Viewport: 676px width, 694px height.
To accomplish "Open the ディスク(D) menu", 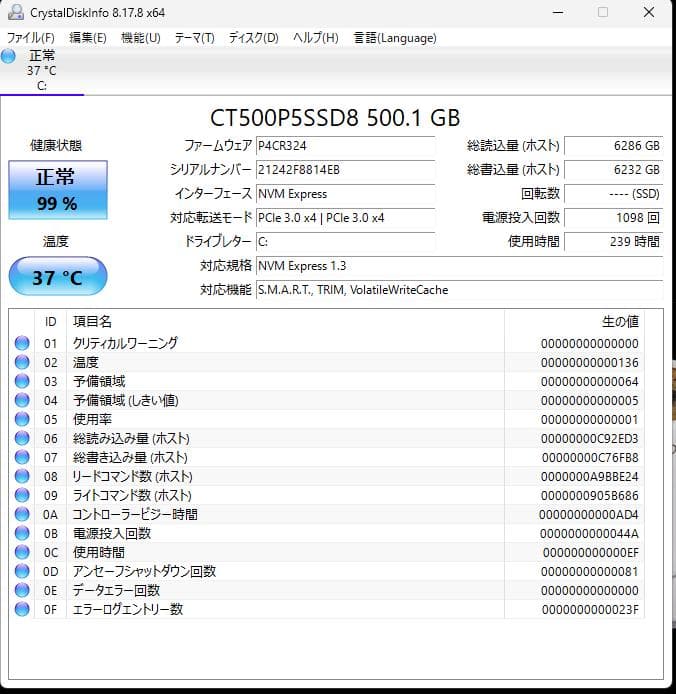I will click(x=253, y=38).
